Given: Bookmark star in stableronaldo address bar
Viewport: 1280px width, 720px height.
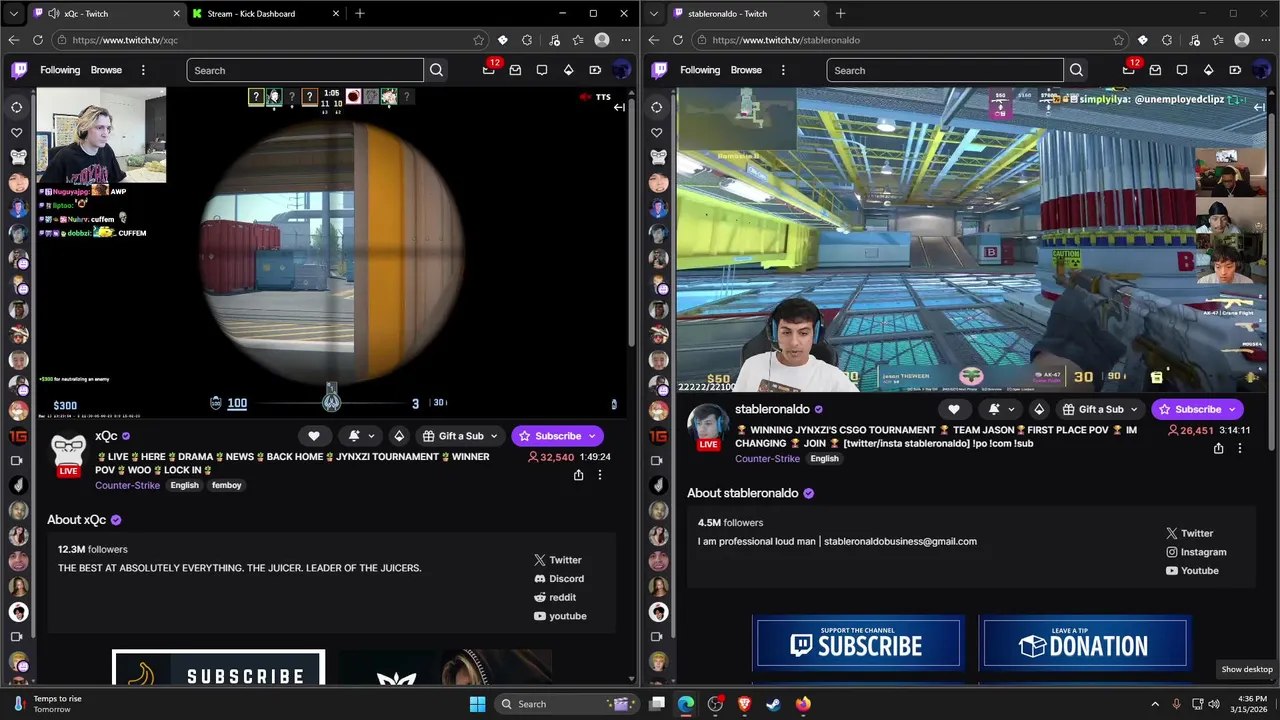Looking at the screenshot, I should tap(1119, 40).
